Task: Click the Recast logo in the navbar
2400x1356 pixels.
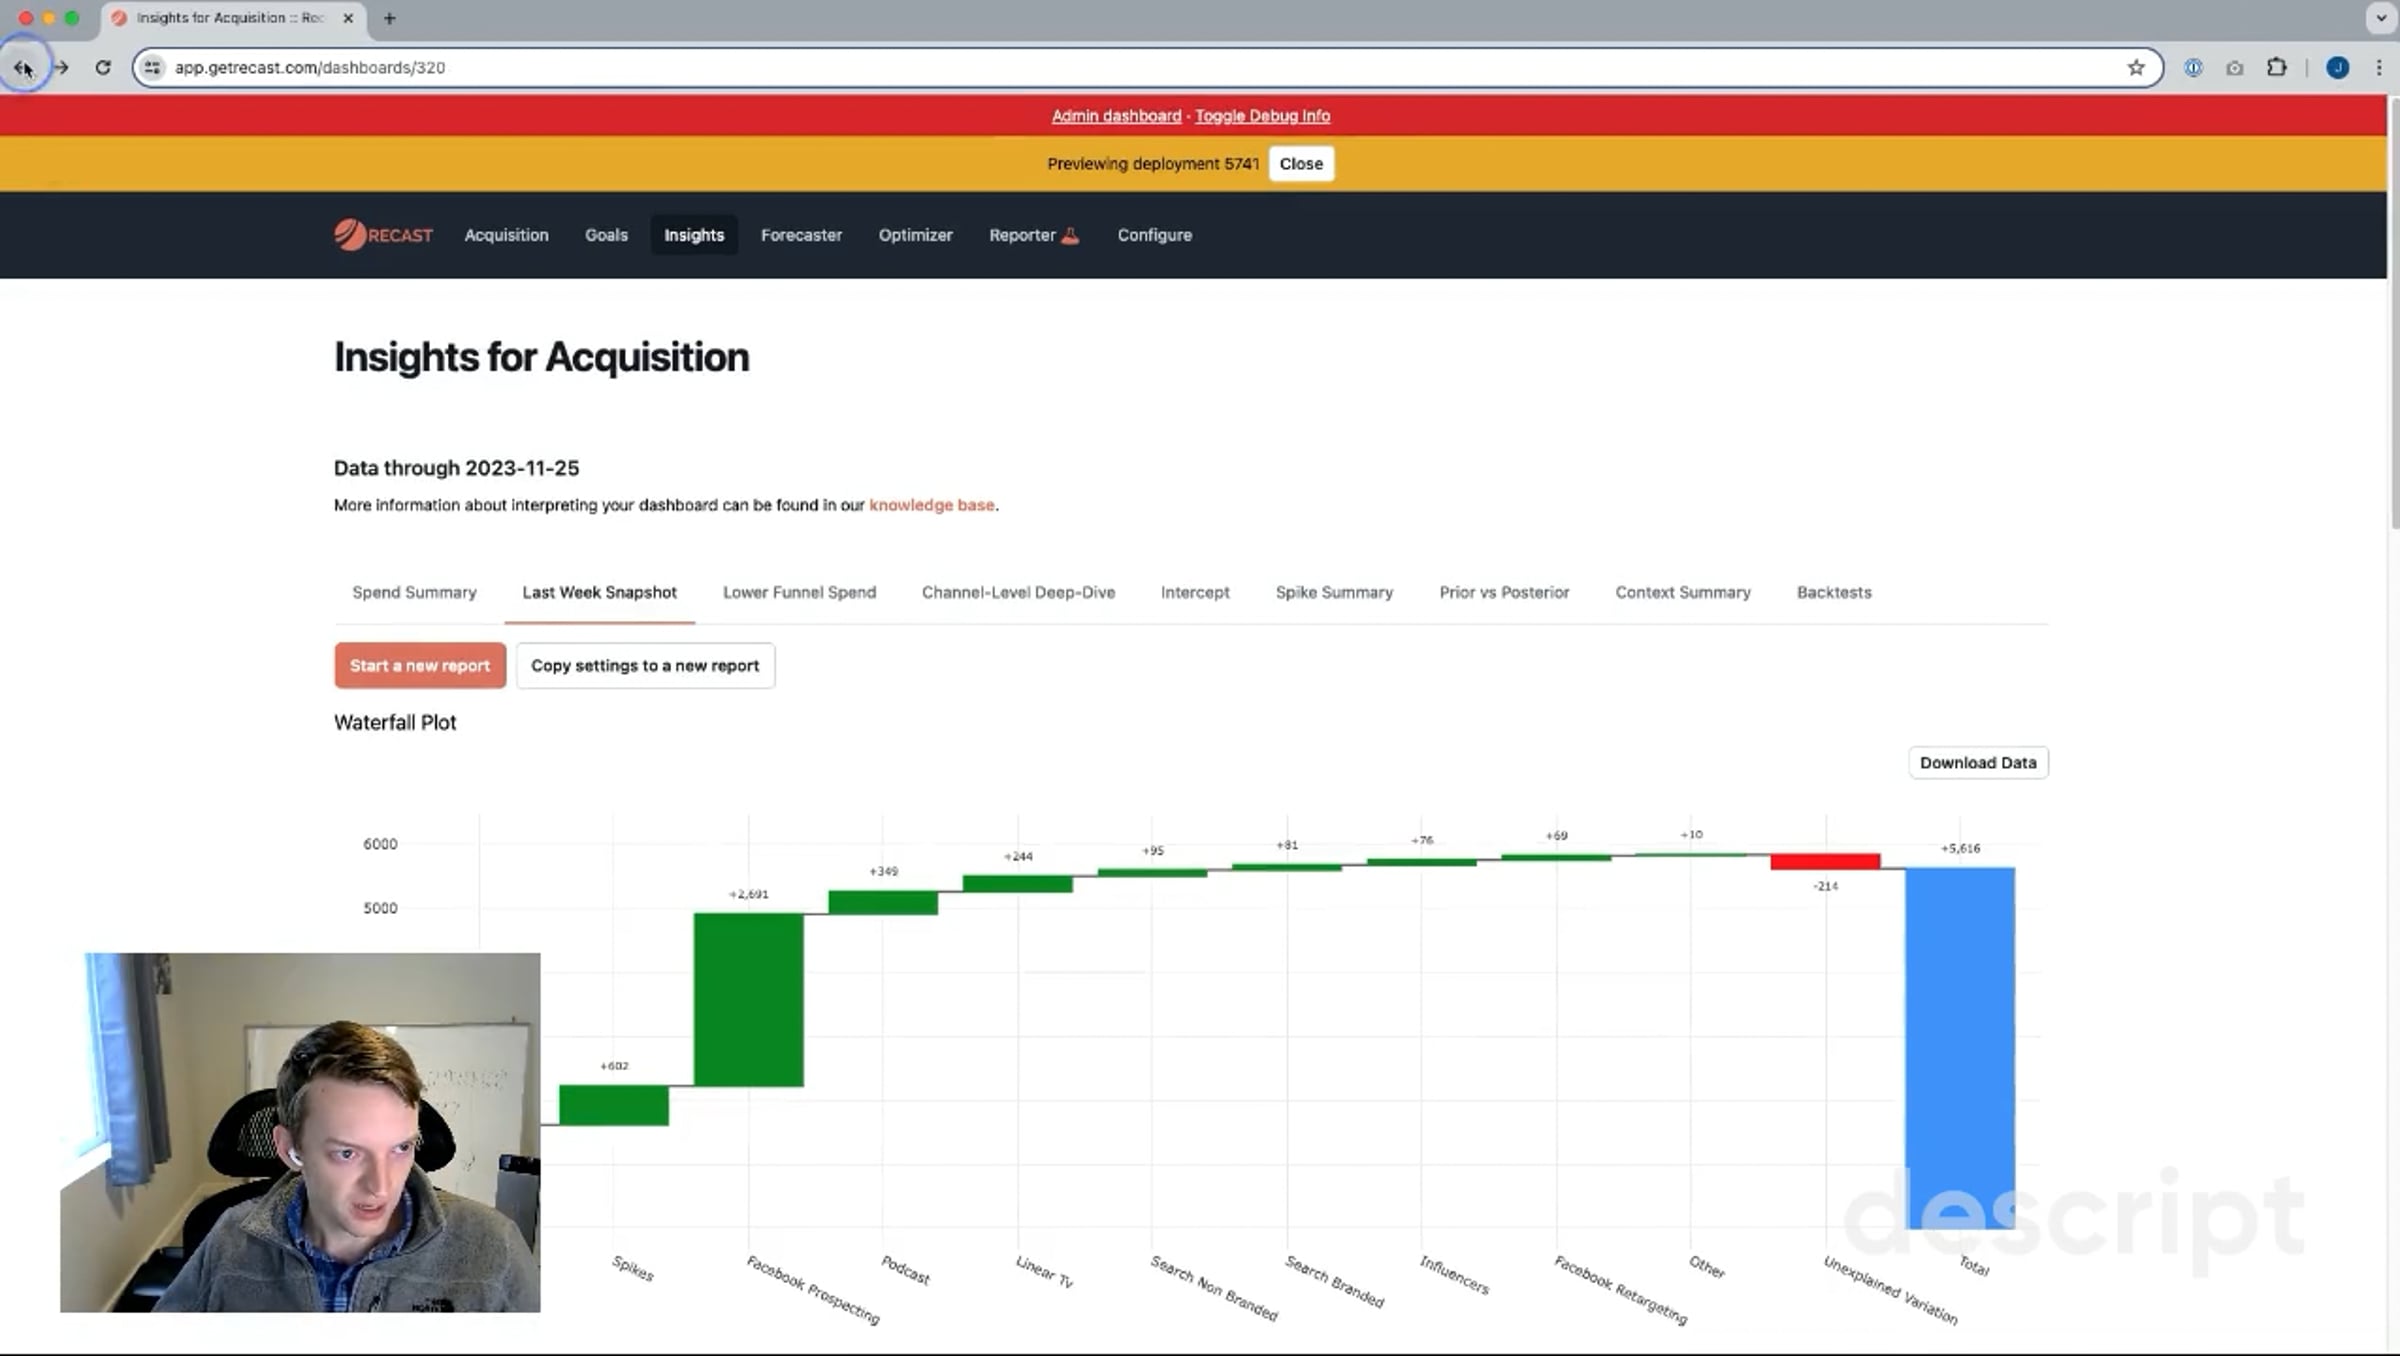Action: point(383,234)
